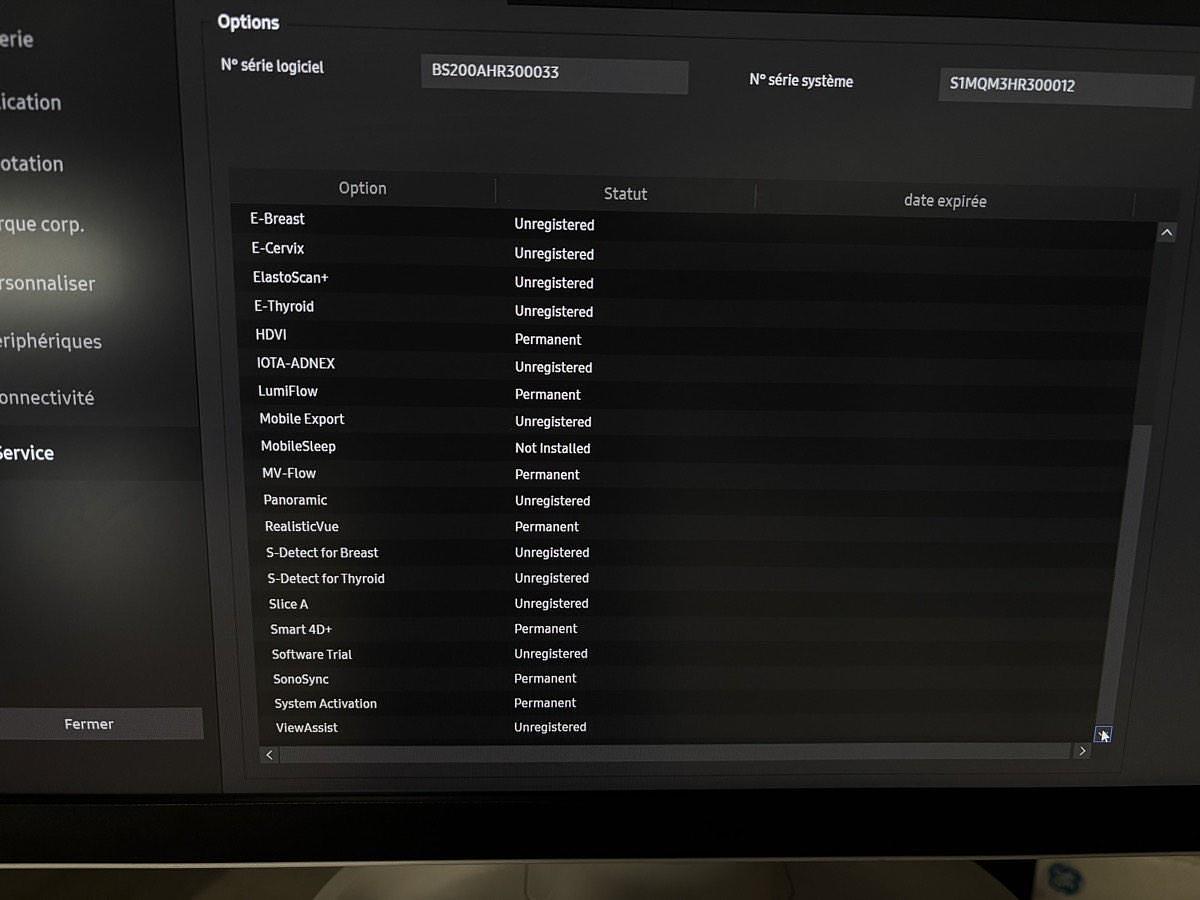Image resolution: width=1200 pixels, height=900 pixels.
Task: Click the horizontal scrollbar track
Action: coord(674,753)
